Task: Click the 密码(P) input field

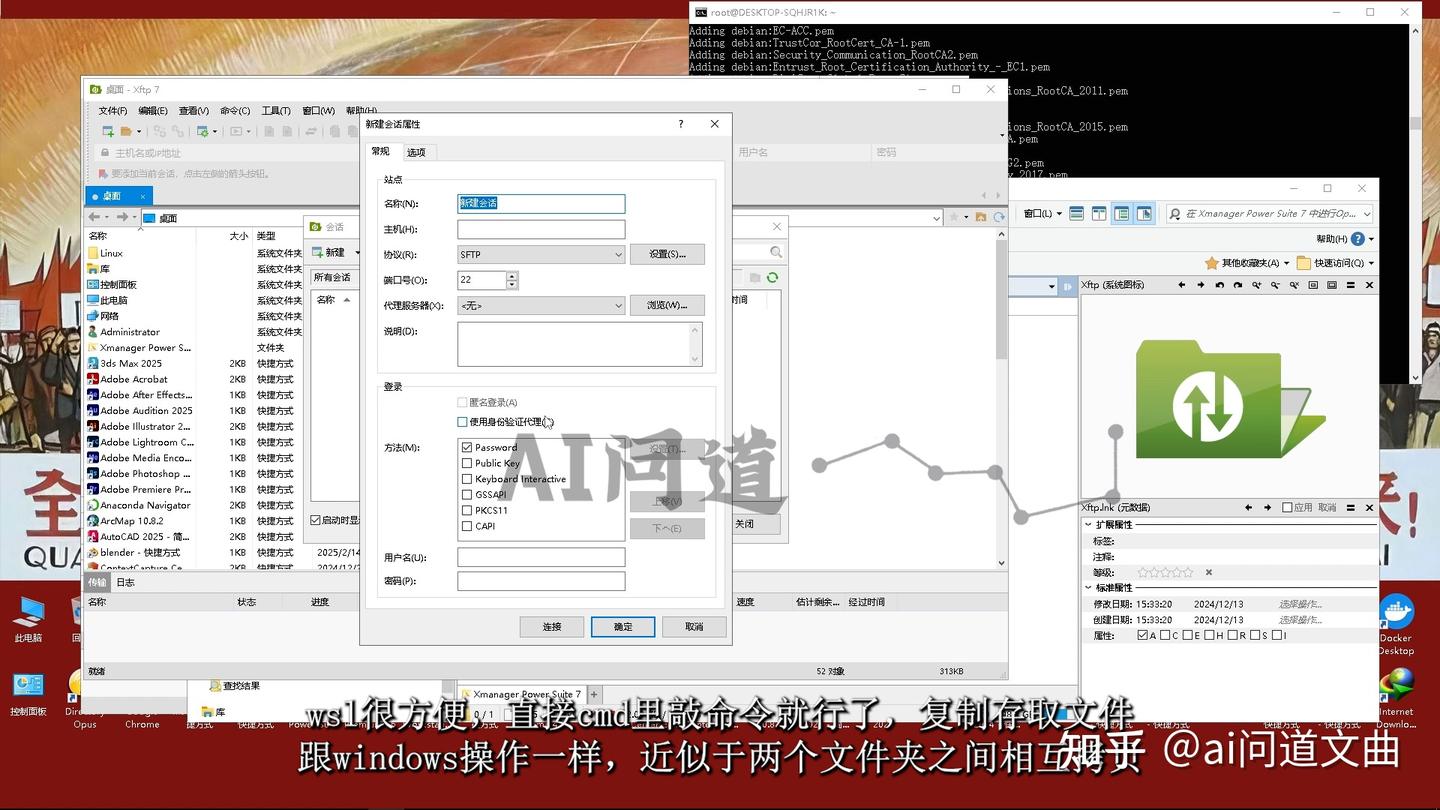Action: tap(541, 581)
